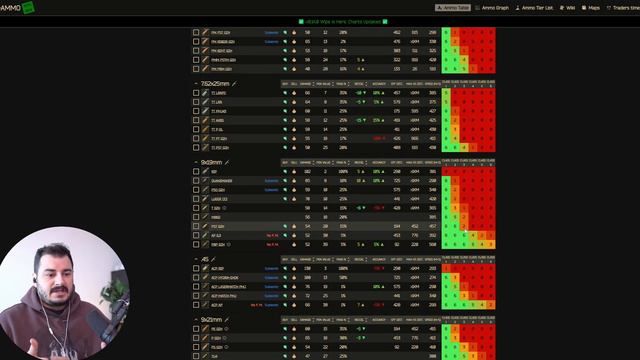Click the buy tag icon for ACP RIP

point(285,269)
